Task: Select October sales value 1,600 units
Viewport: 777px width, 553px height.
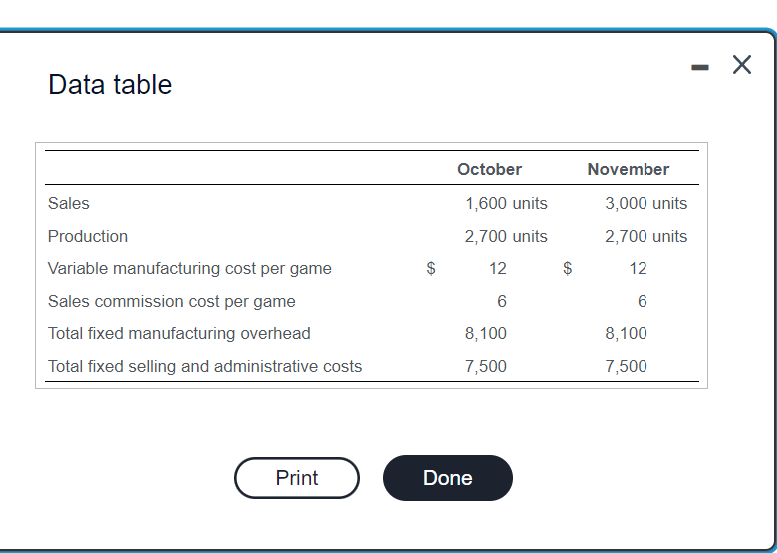Action: 506,203
